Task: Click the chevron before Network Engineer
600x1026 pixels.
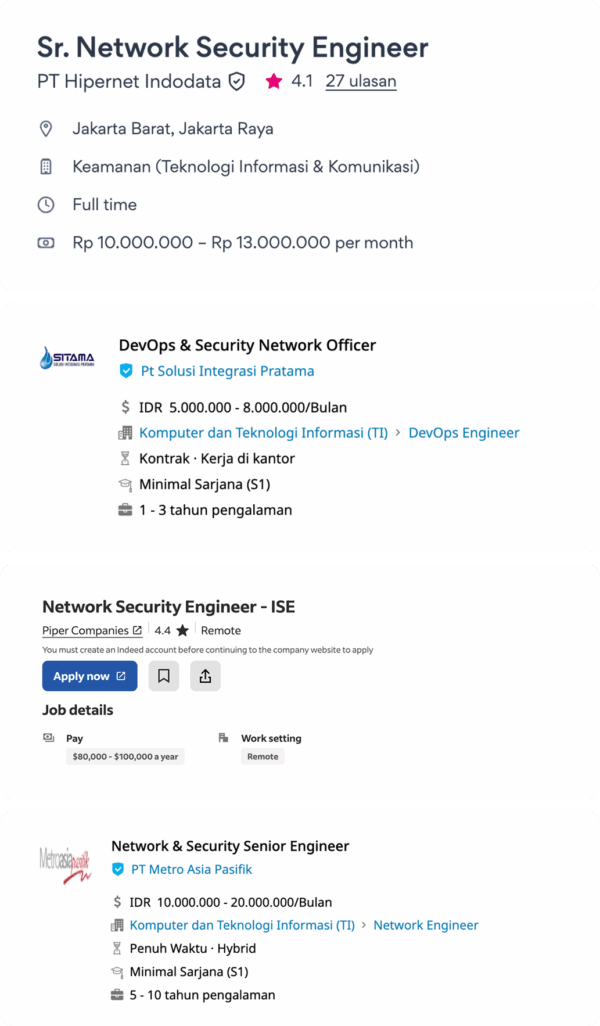Action: [x=365, y=925]
